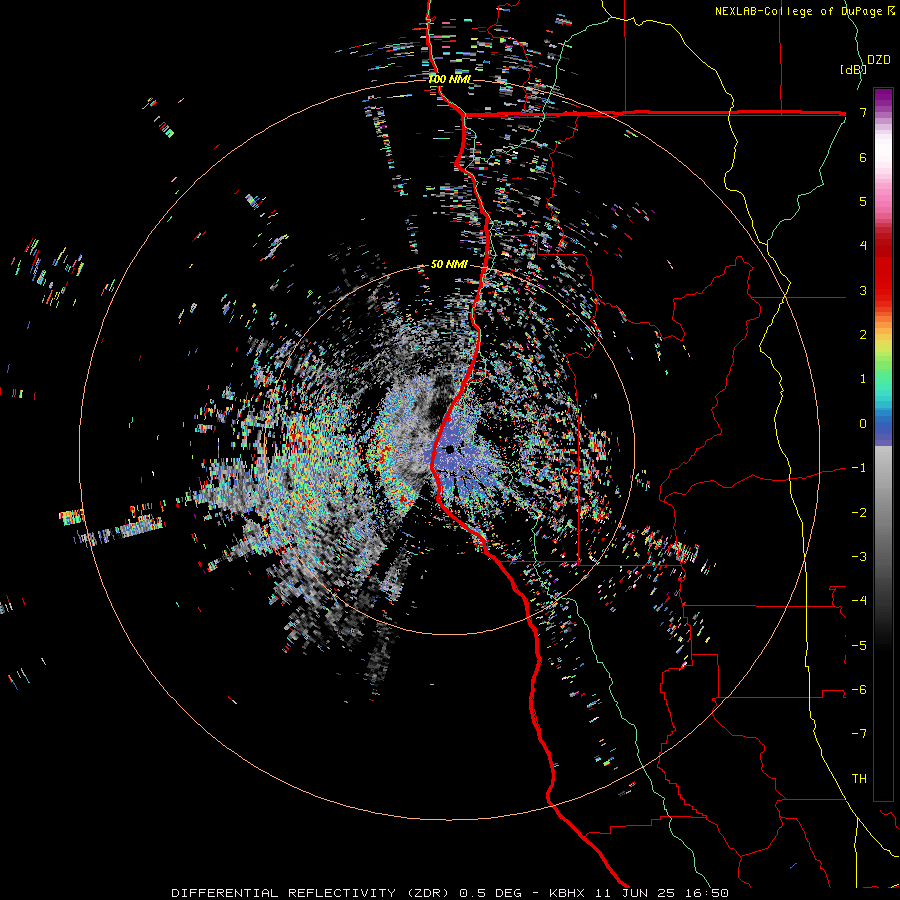
Task: Click the blue band near 0 dB
Action: coord(883,428)
